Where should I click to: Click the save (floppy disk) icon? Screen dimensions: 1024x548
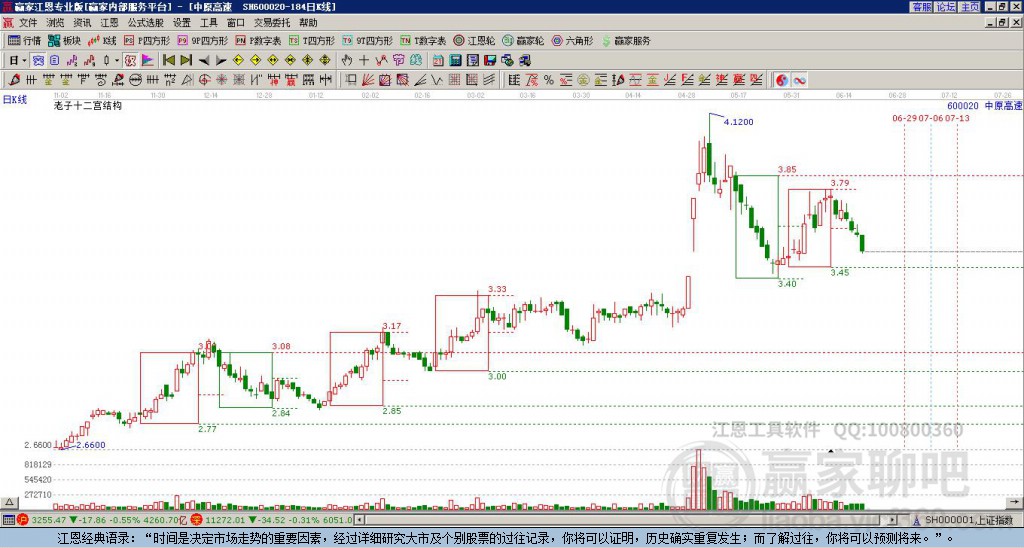pyautogui.click(x=490, y=61)
